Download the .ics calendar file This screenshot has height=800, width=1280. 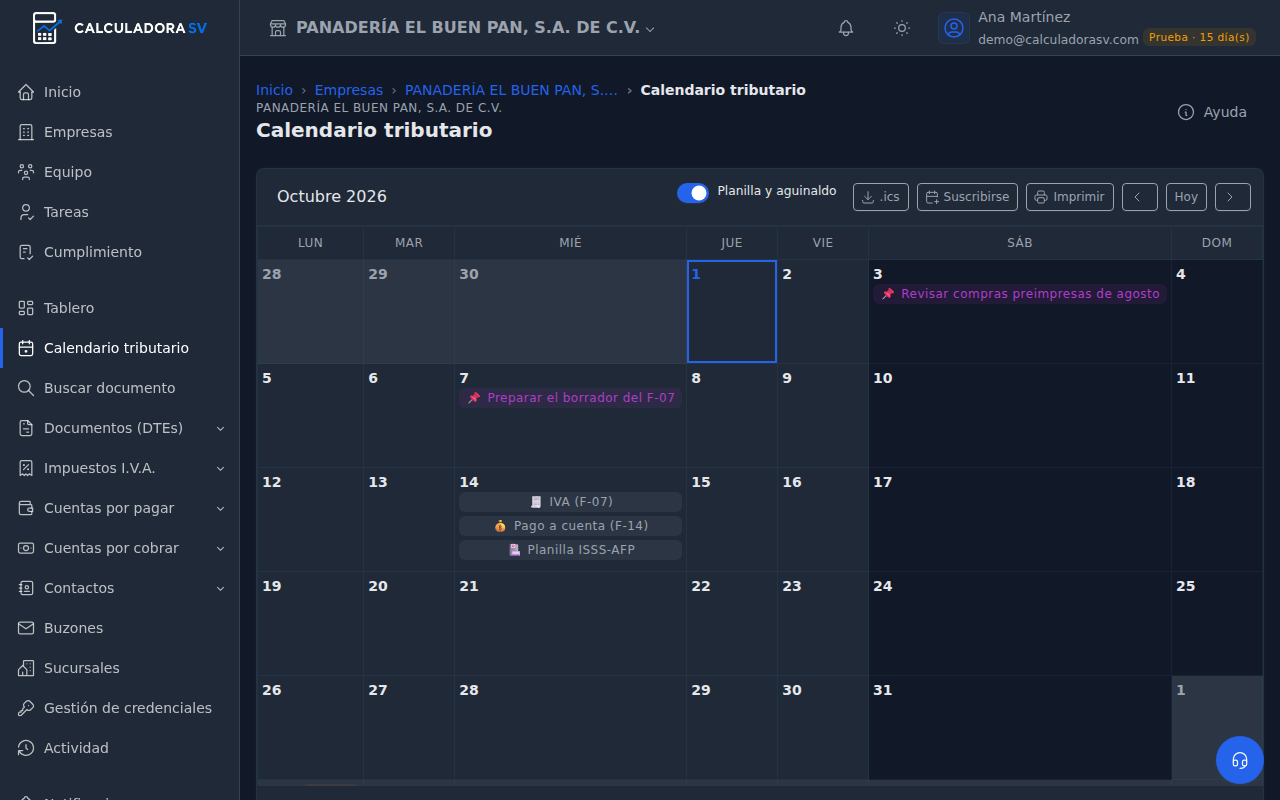(881, 197)
